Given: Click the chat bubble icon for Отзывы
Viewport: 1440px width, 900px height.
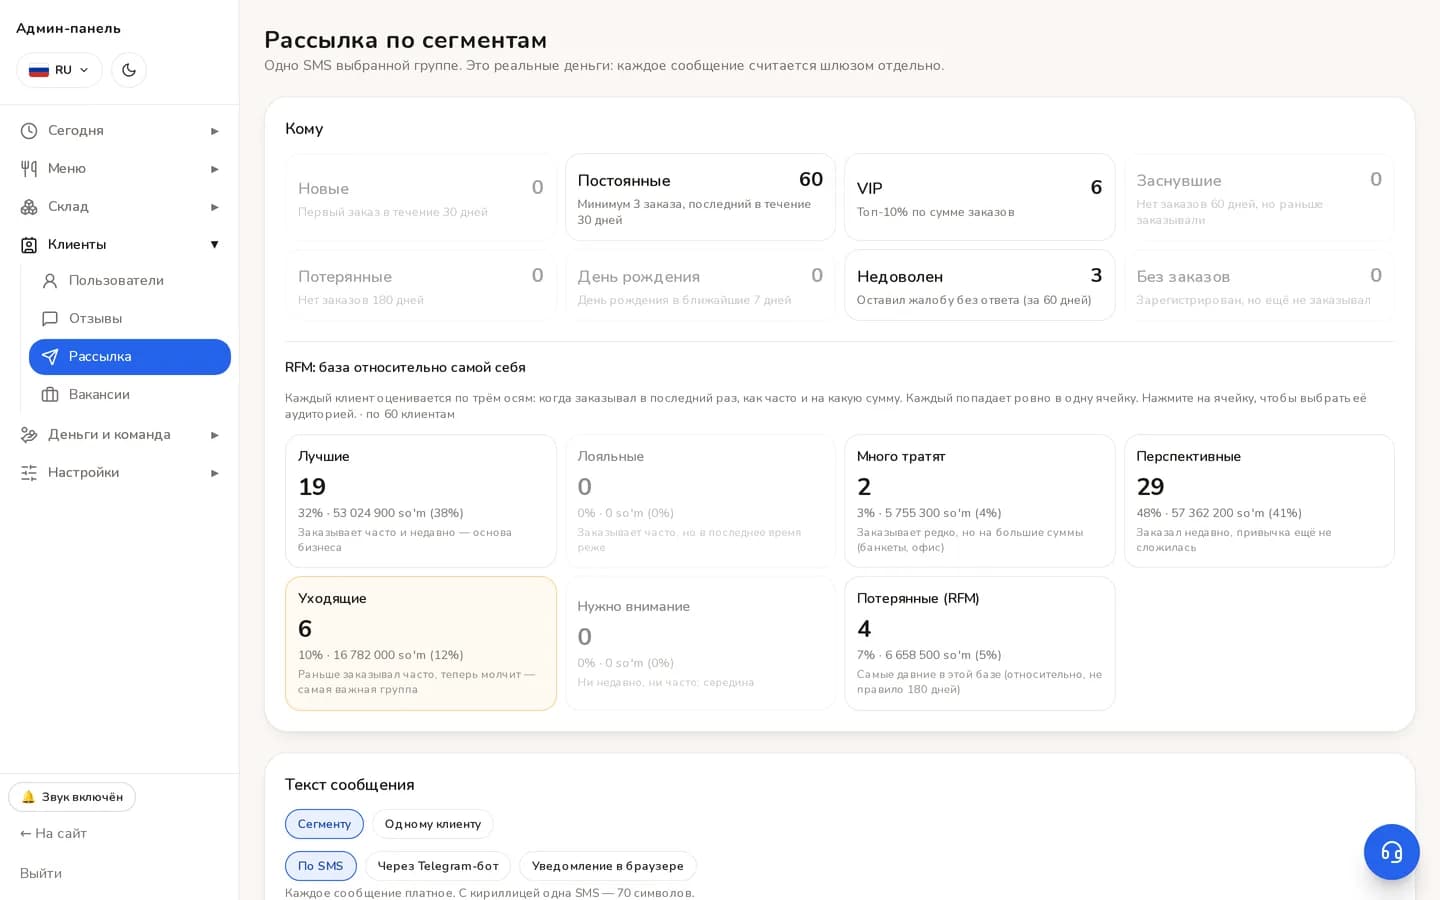Looking at the screenshot, I should click(x=50, y=319).
